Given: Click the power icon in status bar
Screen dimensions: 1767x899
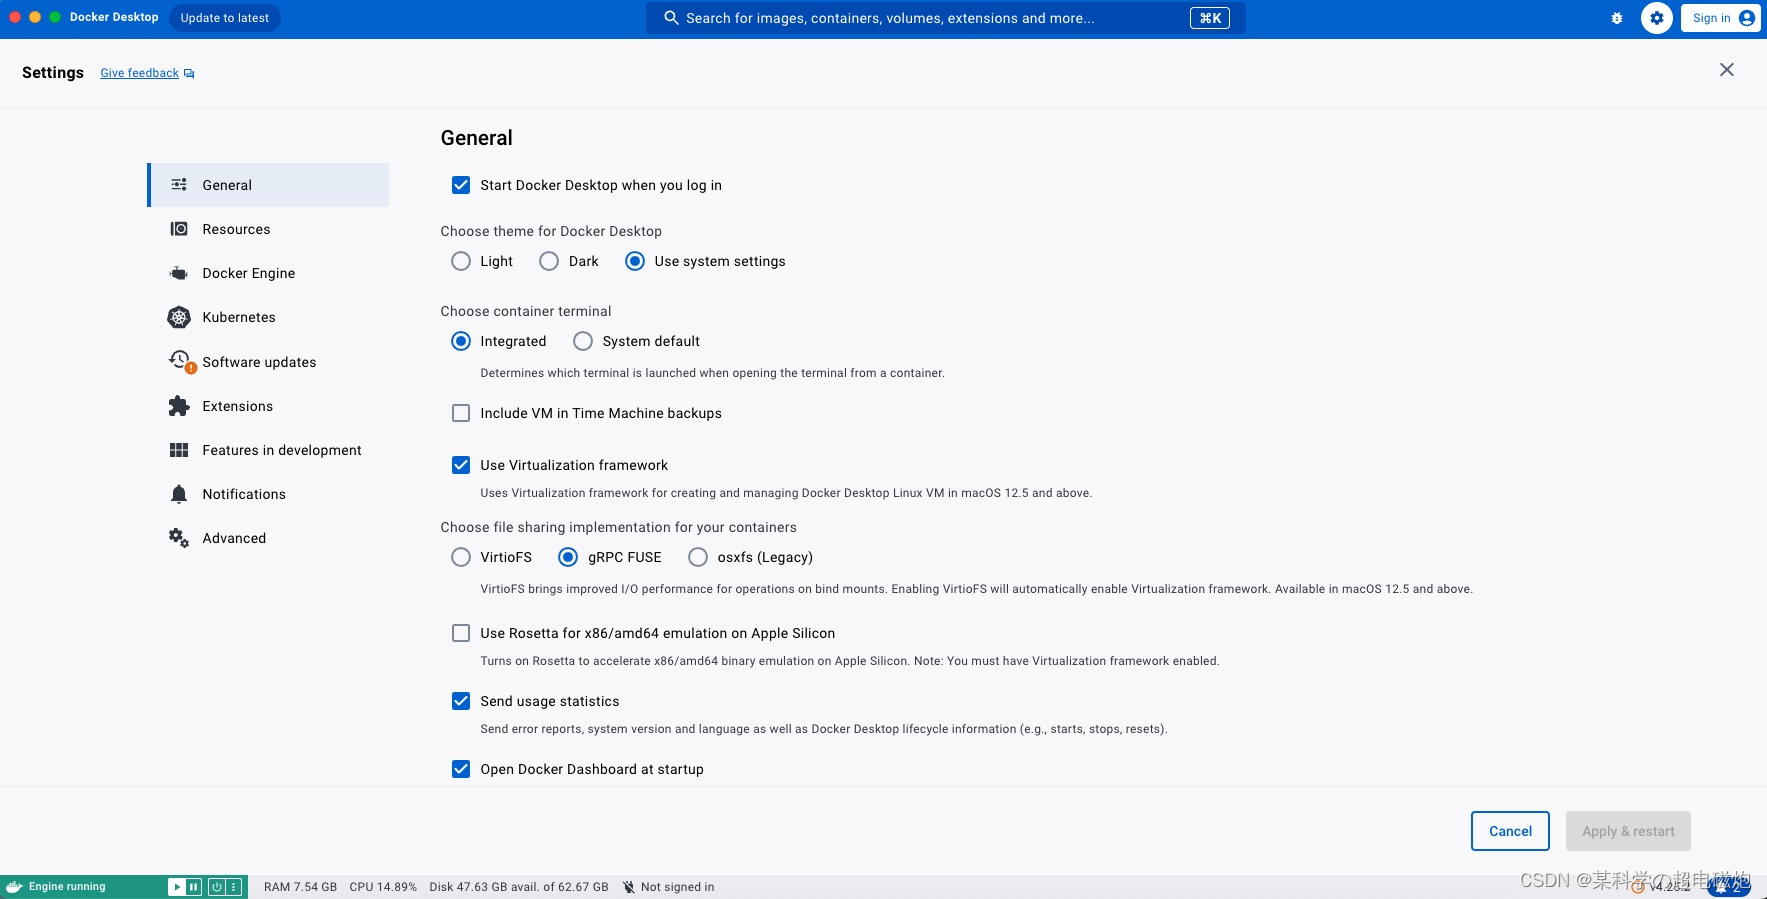Looking at the screenshot, I should [x=216, y=887].
